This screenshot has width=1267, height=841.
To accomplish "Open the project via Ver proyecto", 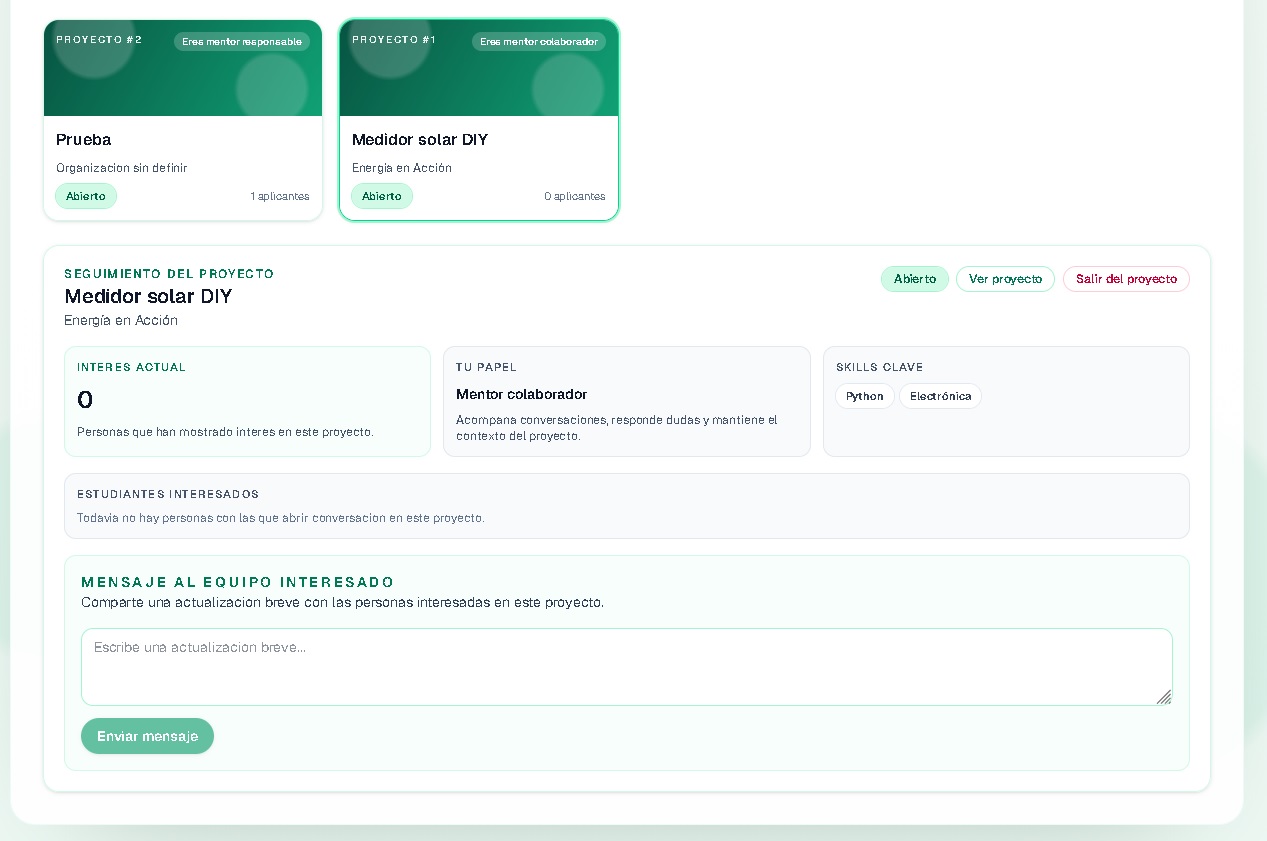I will [x=1005, y=279].
